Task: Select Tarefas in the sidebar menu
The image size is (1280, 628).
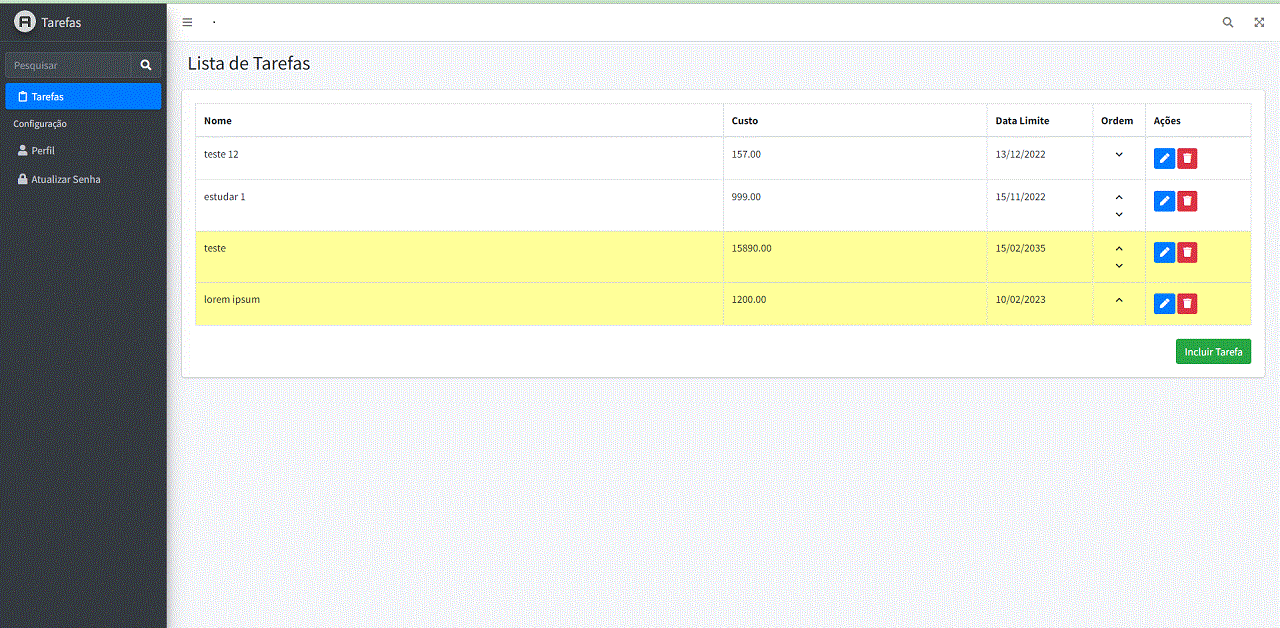Action: pos(83,96)
